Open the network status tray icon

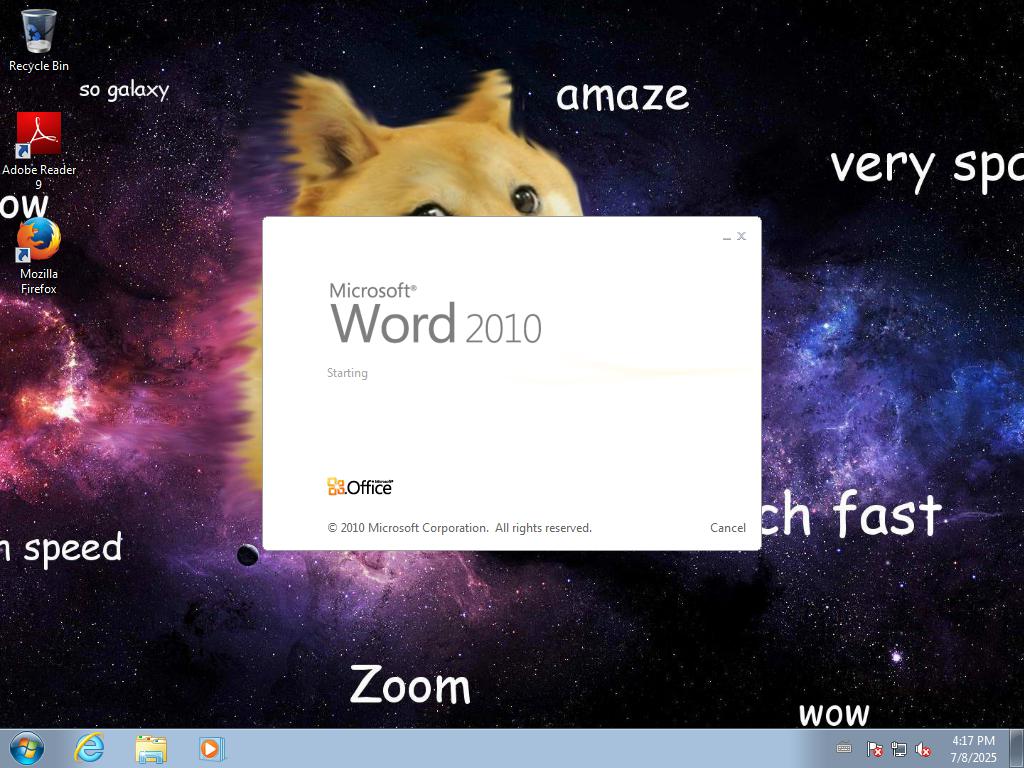click(x=898, y=749)
